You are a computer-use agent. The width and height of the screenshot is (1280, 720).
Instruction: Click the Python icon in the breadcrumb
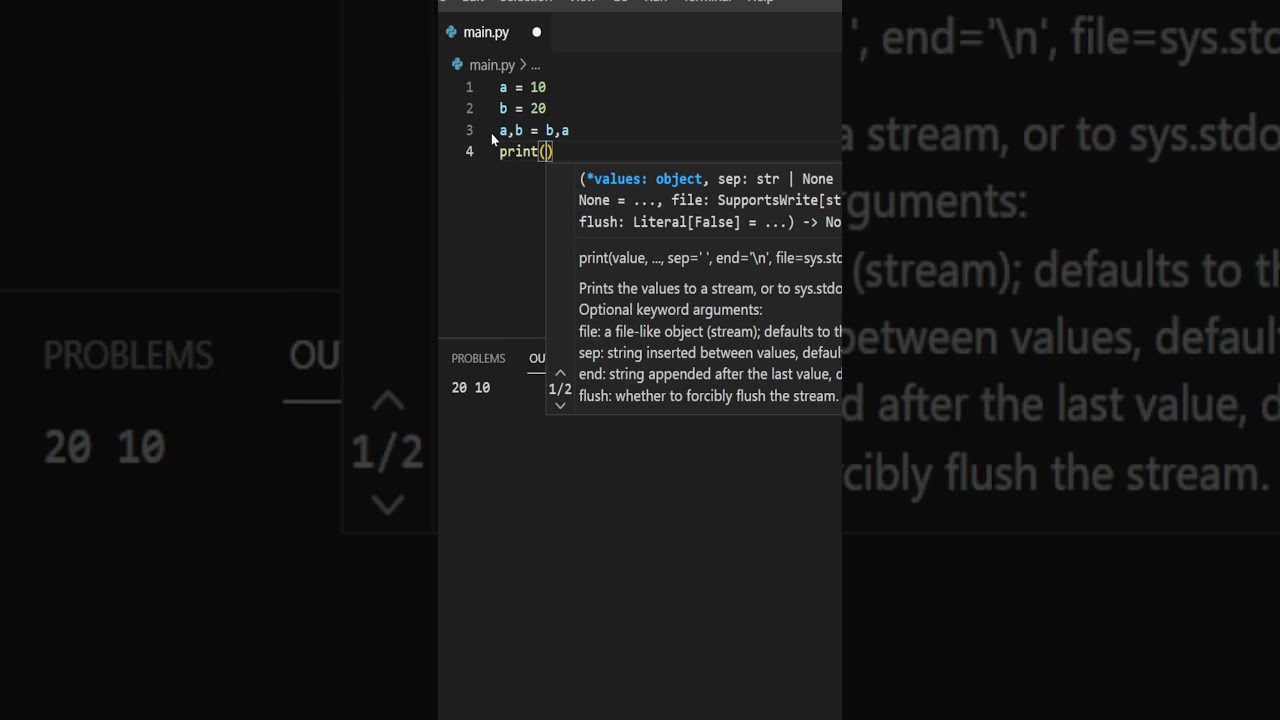(458, 65)
